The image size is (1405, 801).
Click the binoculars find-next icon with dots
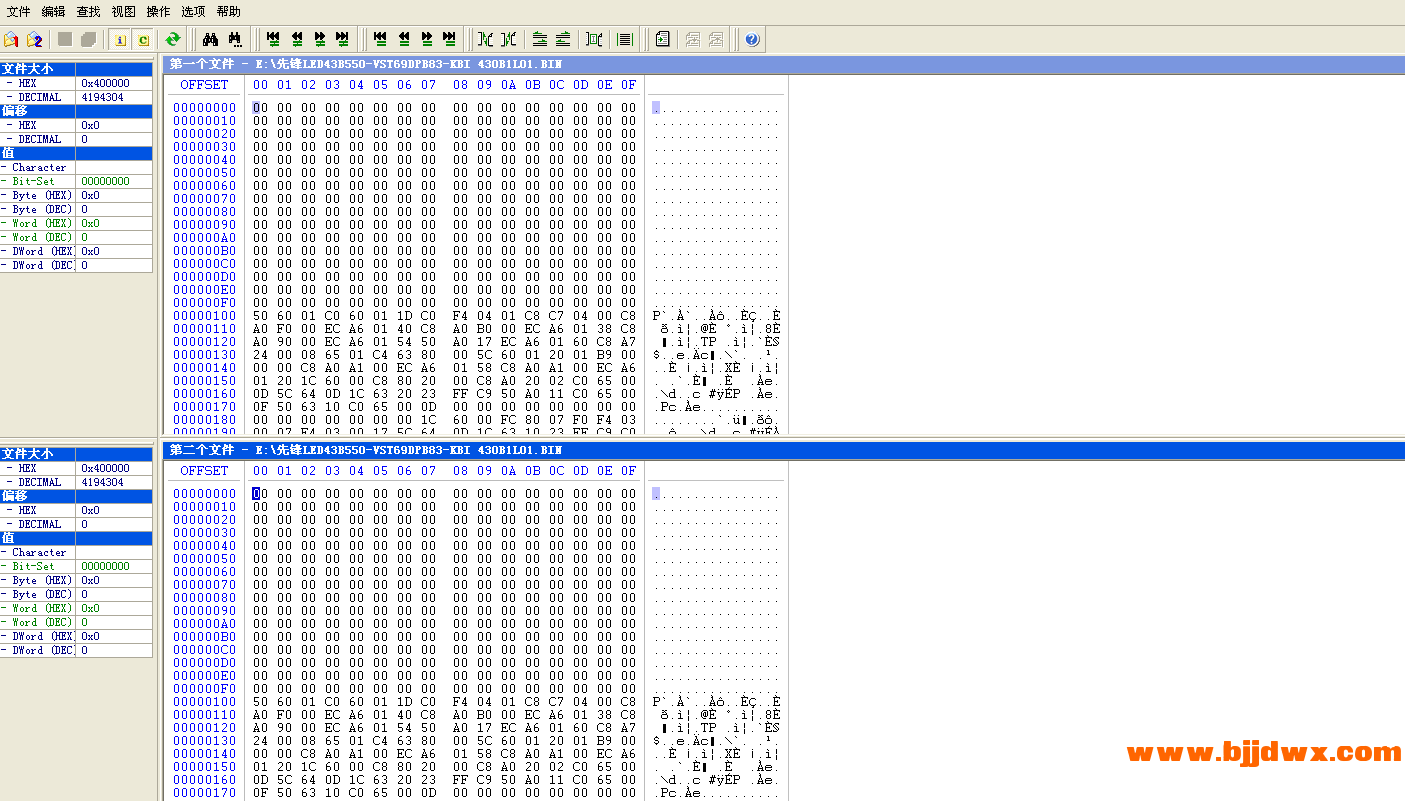tap(235, 39)
